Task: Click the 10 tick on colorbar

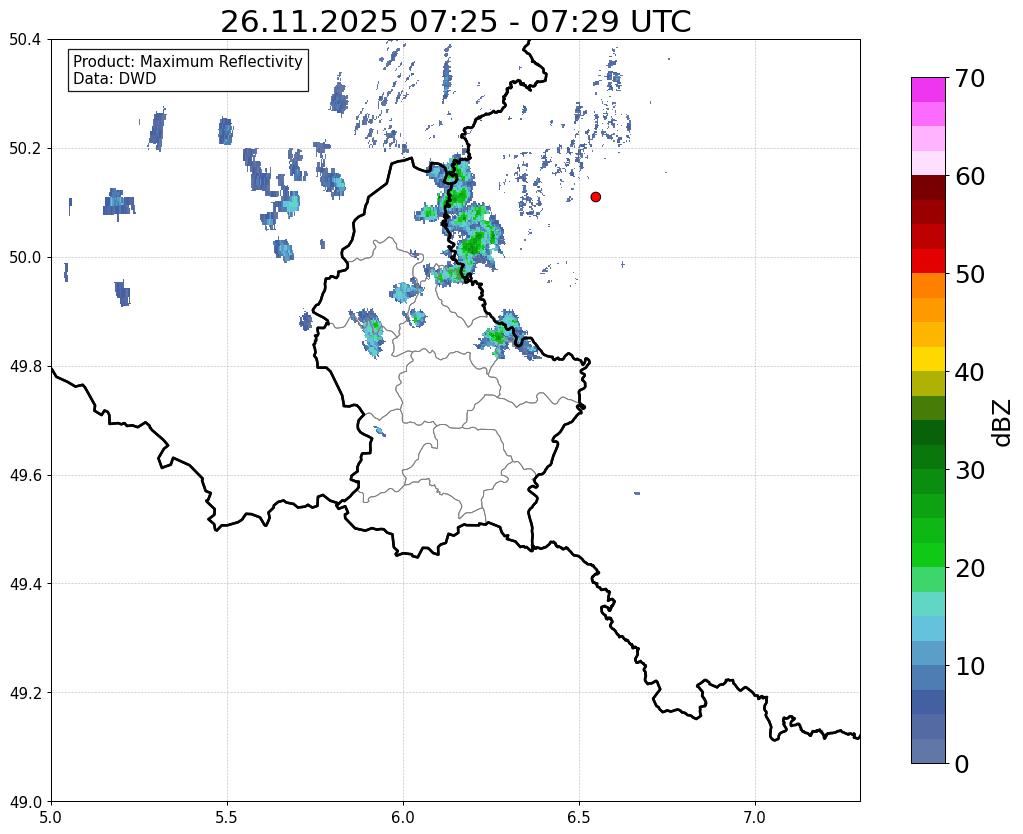Action: point(970,666)
